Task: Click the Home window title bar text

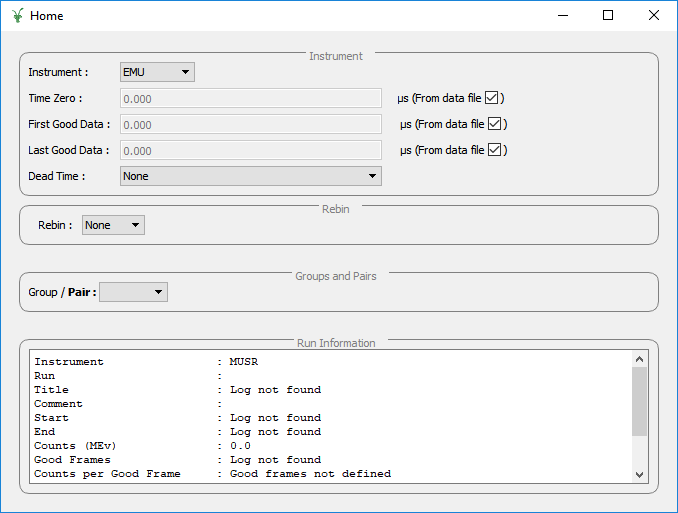Action: pyautogui.click(x=47, y=16)
